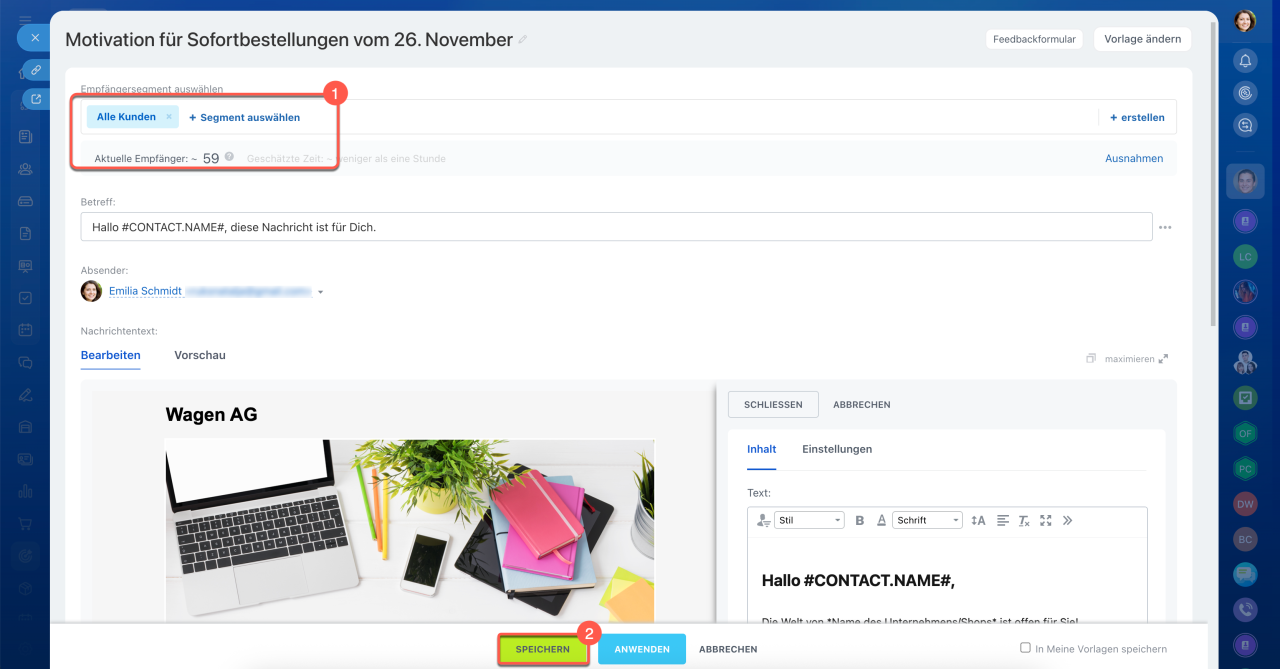Open the contacts group icon in the left menu
Viewport: 1280px width, 669px height.
[x=26, y=168]
